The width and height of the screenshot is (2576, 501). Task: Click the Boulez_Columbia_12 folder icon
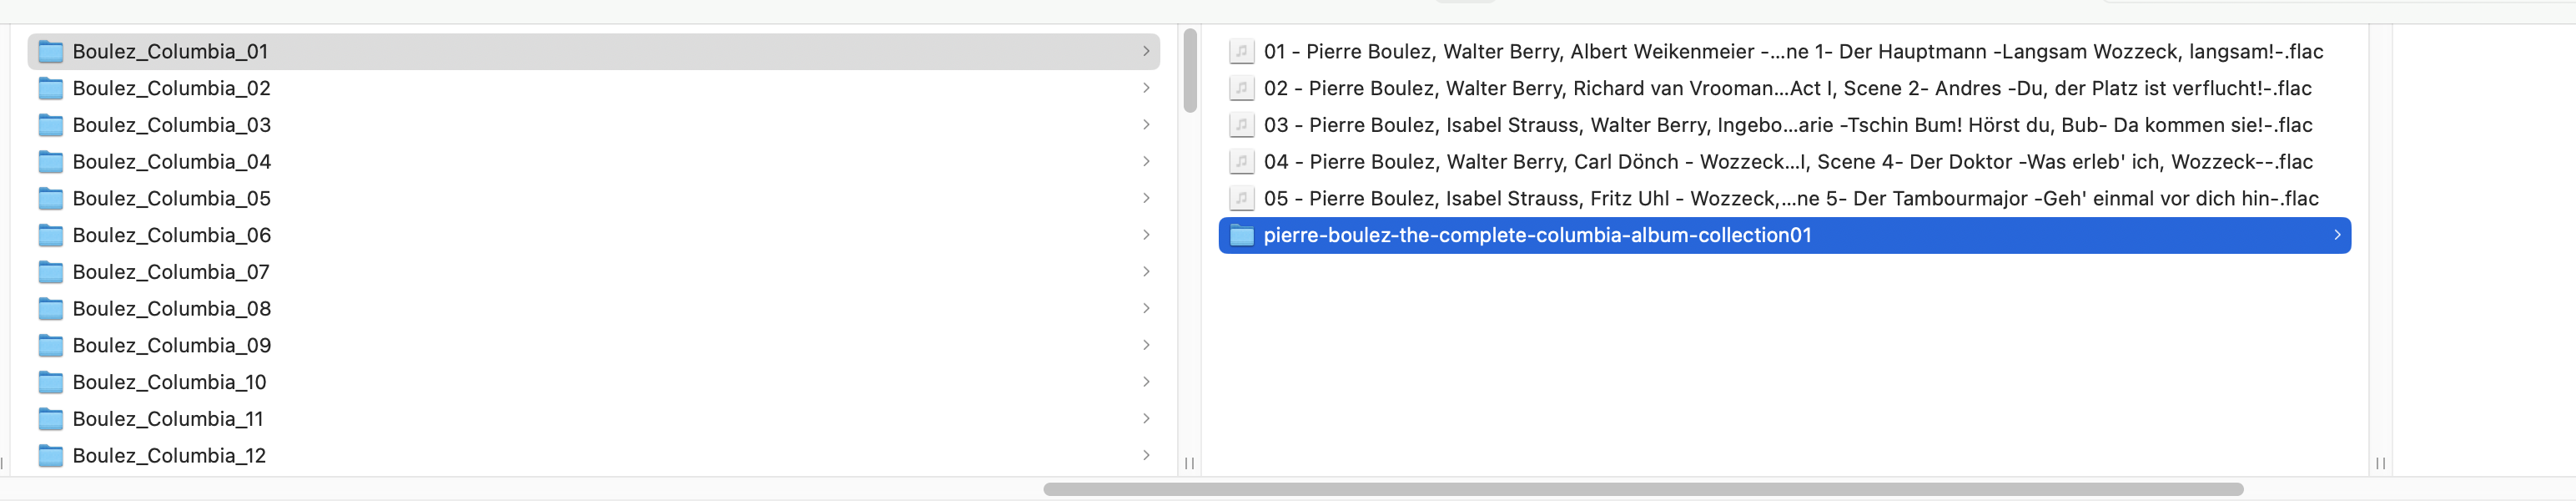point(51,455)
